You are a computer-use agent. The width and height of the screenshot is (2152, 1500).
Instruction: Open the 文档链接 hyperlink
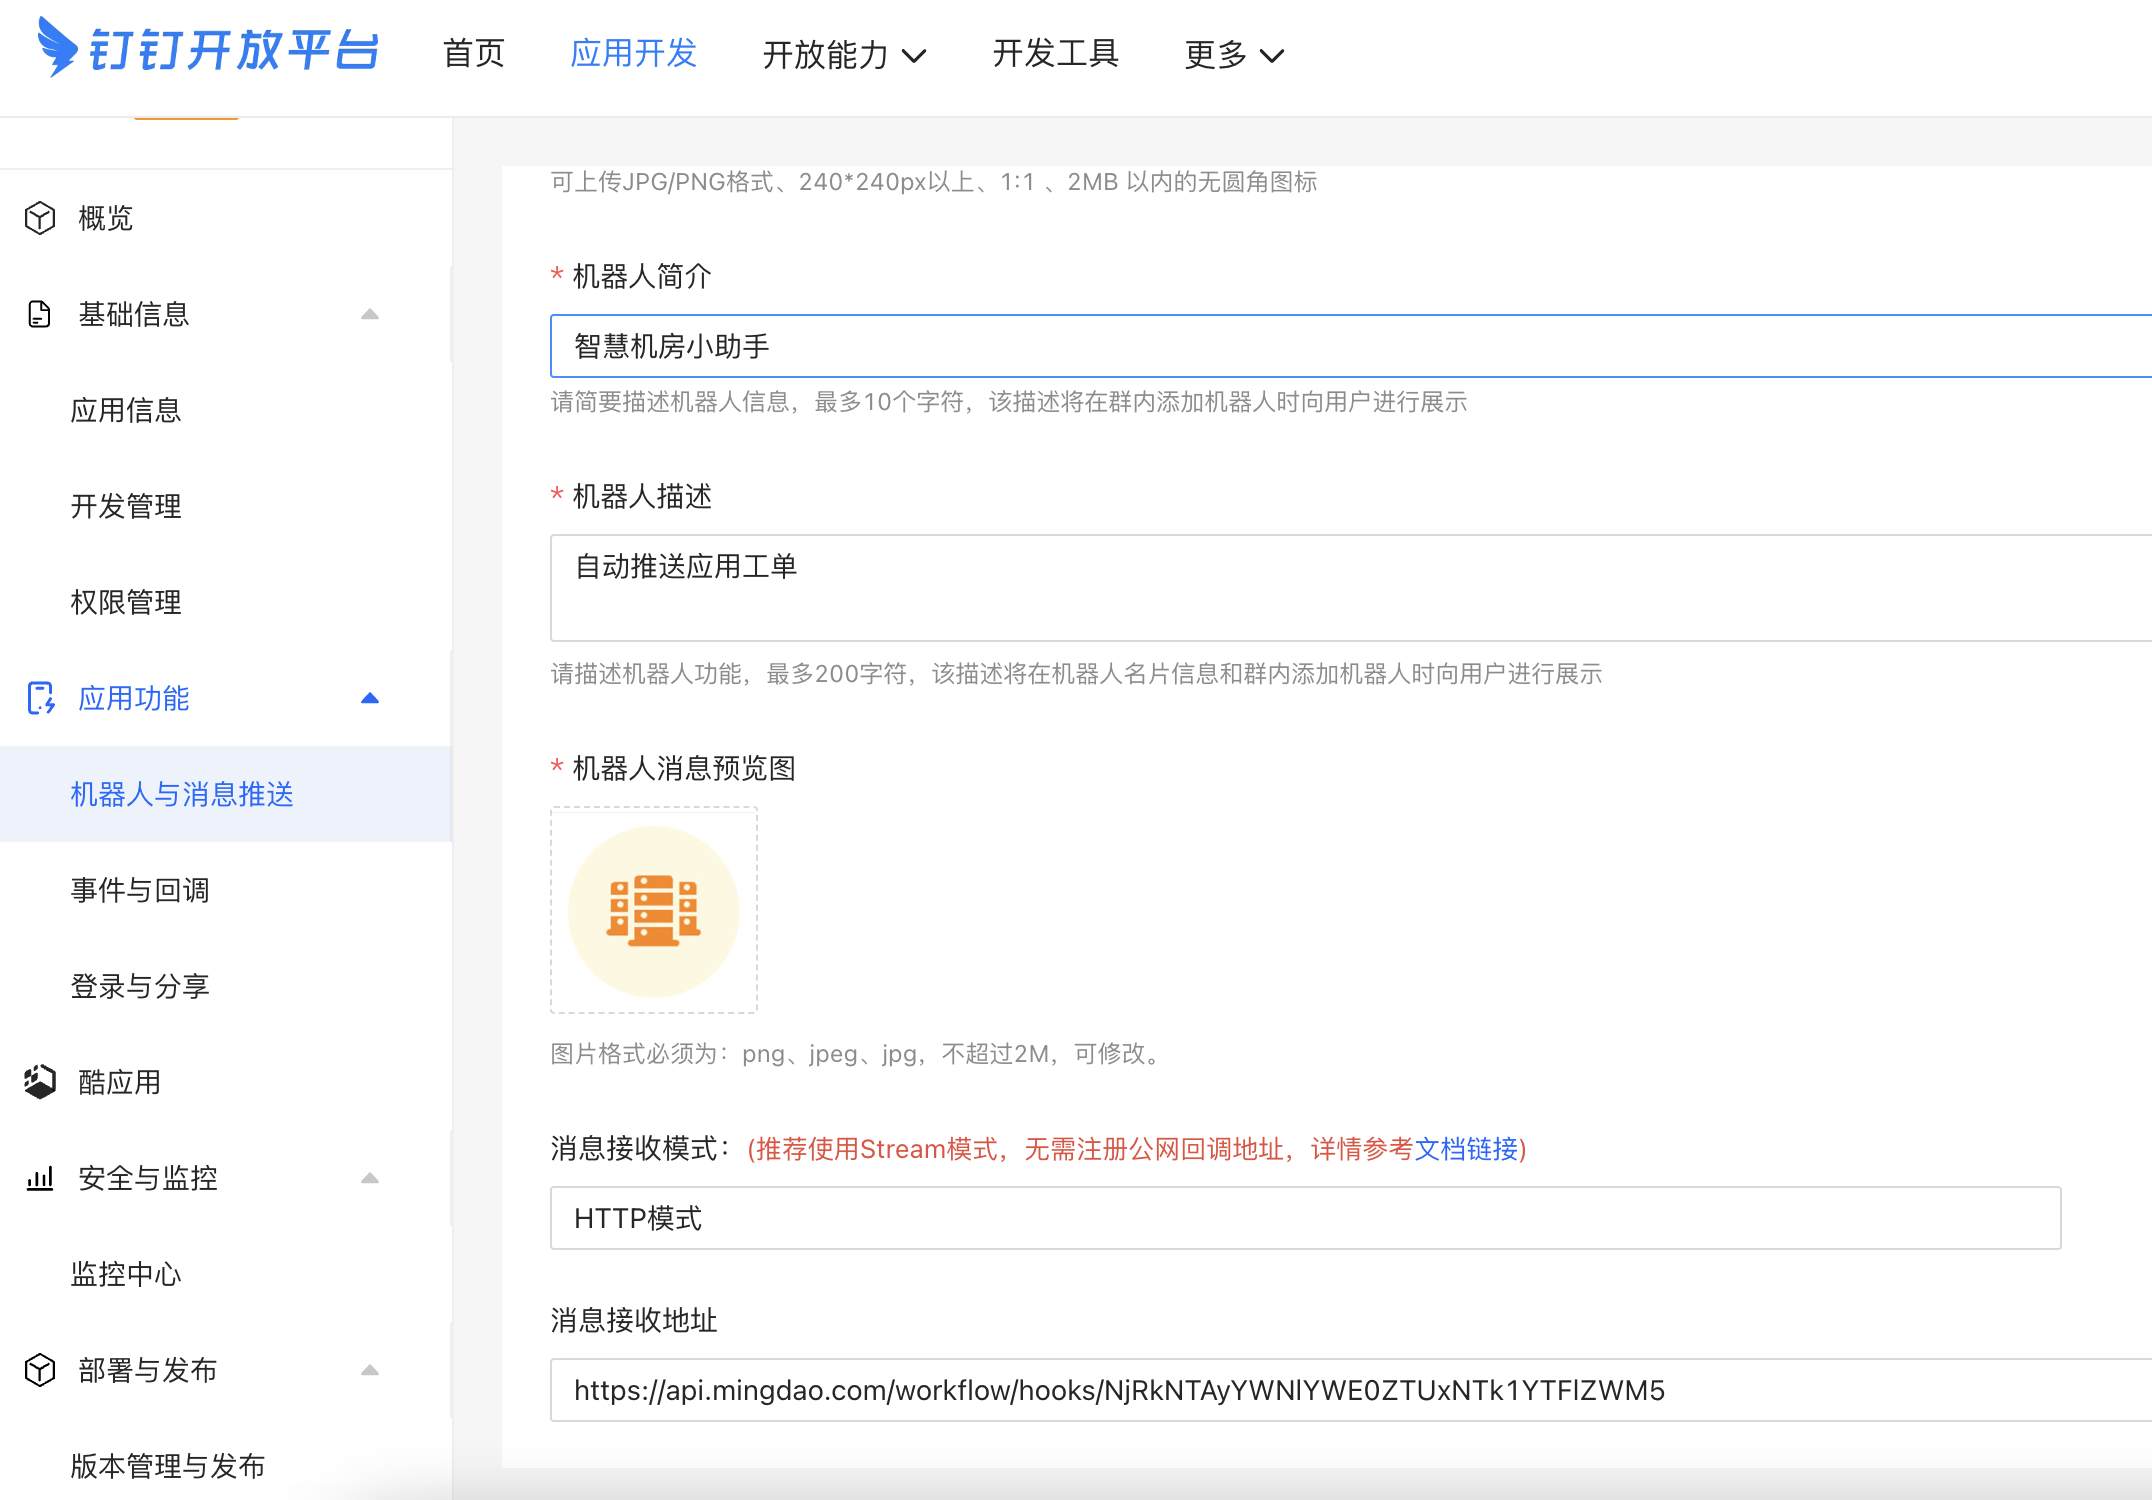1466,1149
